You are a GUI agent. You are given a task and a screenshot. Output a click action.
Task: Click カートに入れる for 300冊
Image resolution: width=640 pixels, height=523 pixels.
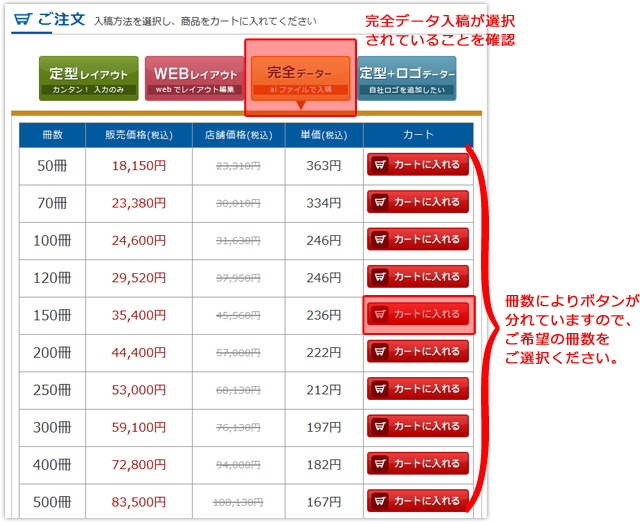pos(418,426)
